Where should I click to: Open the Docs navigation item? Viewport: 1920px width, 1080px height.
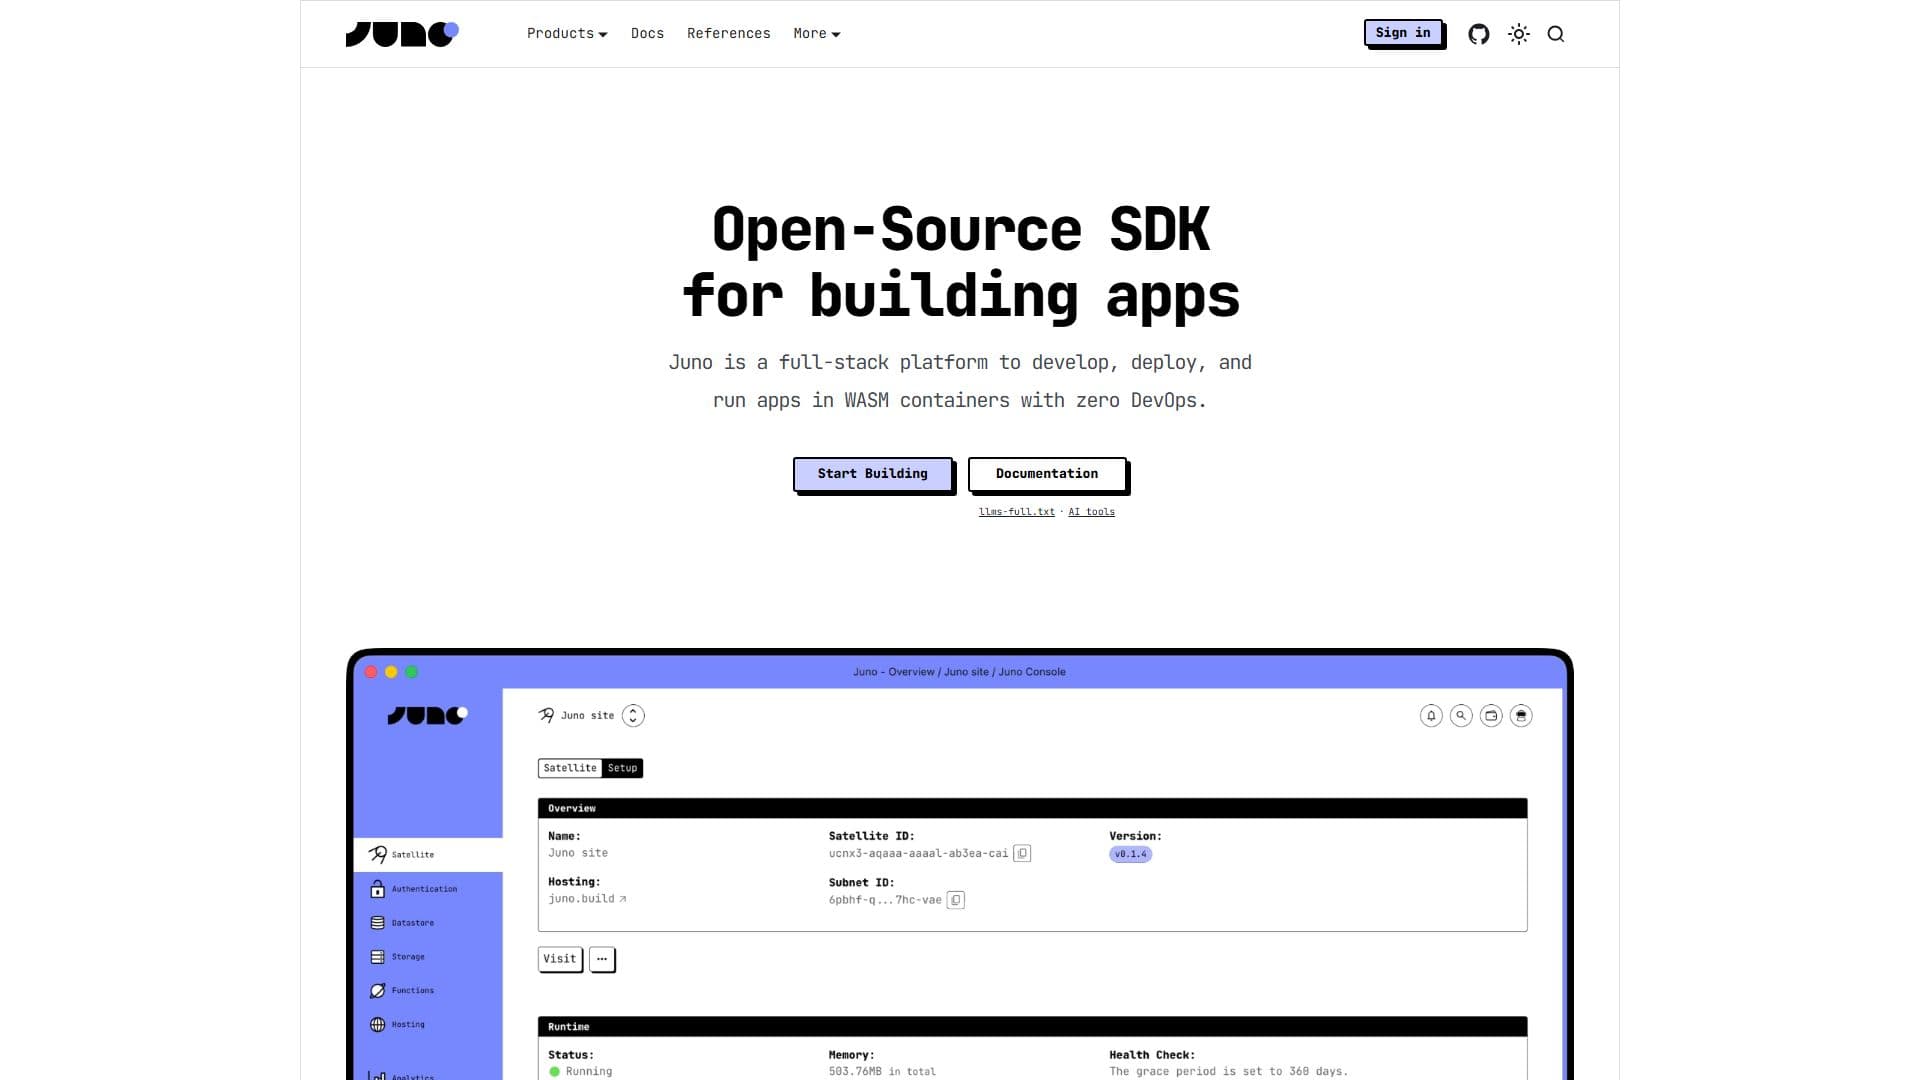pos(647,34)
